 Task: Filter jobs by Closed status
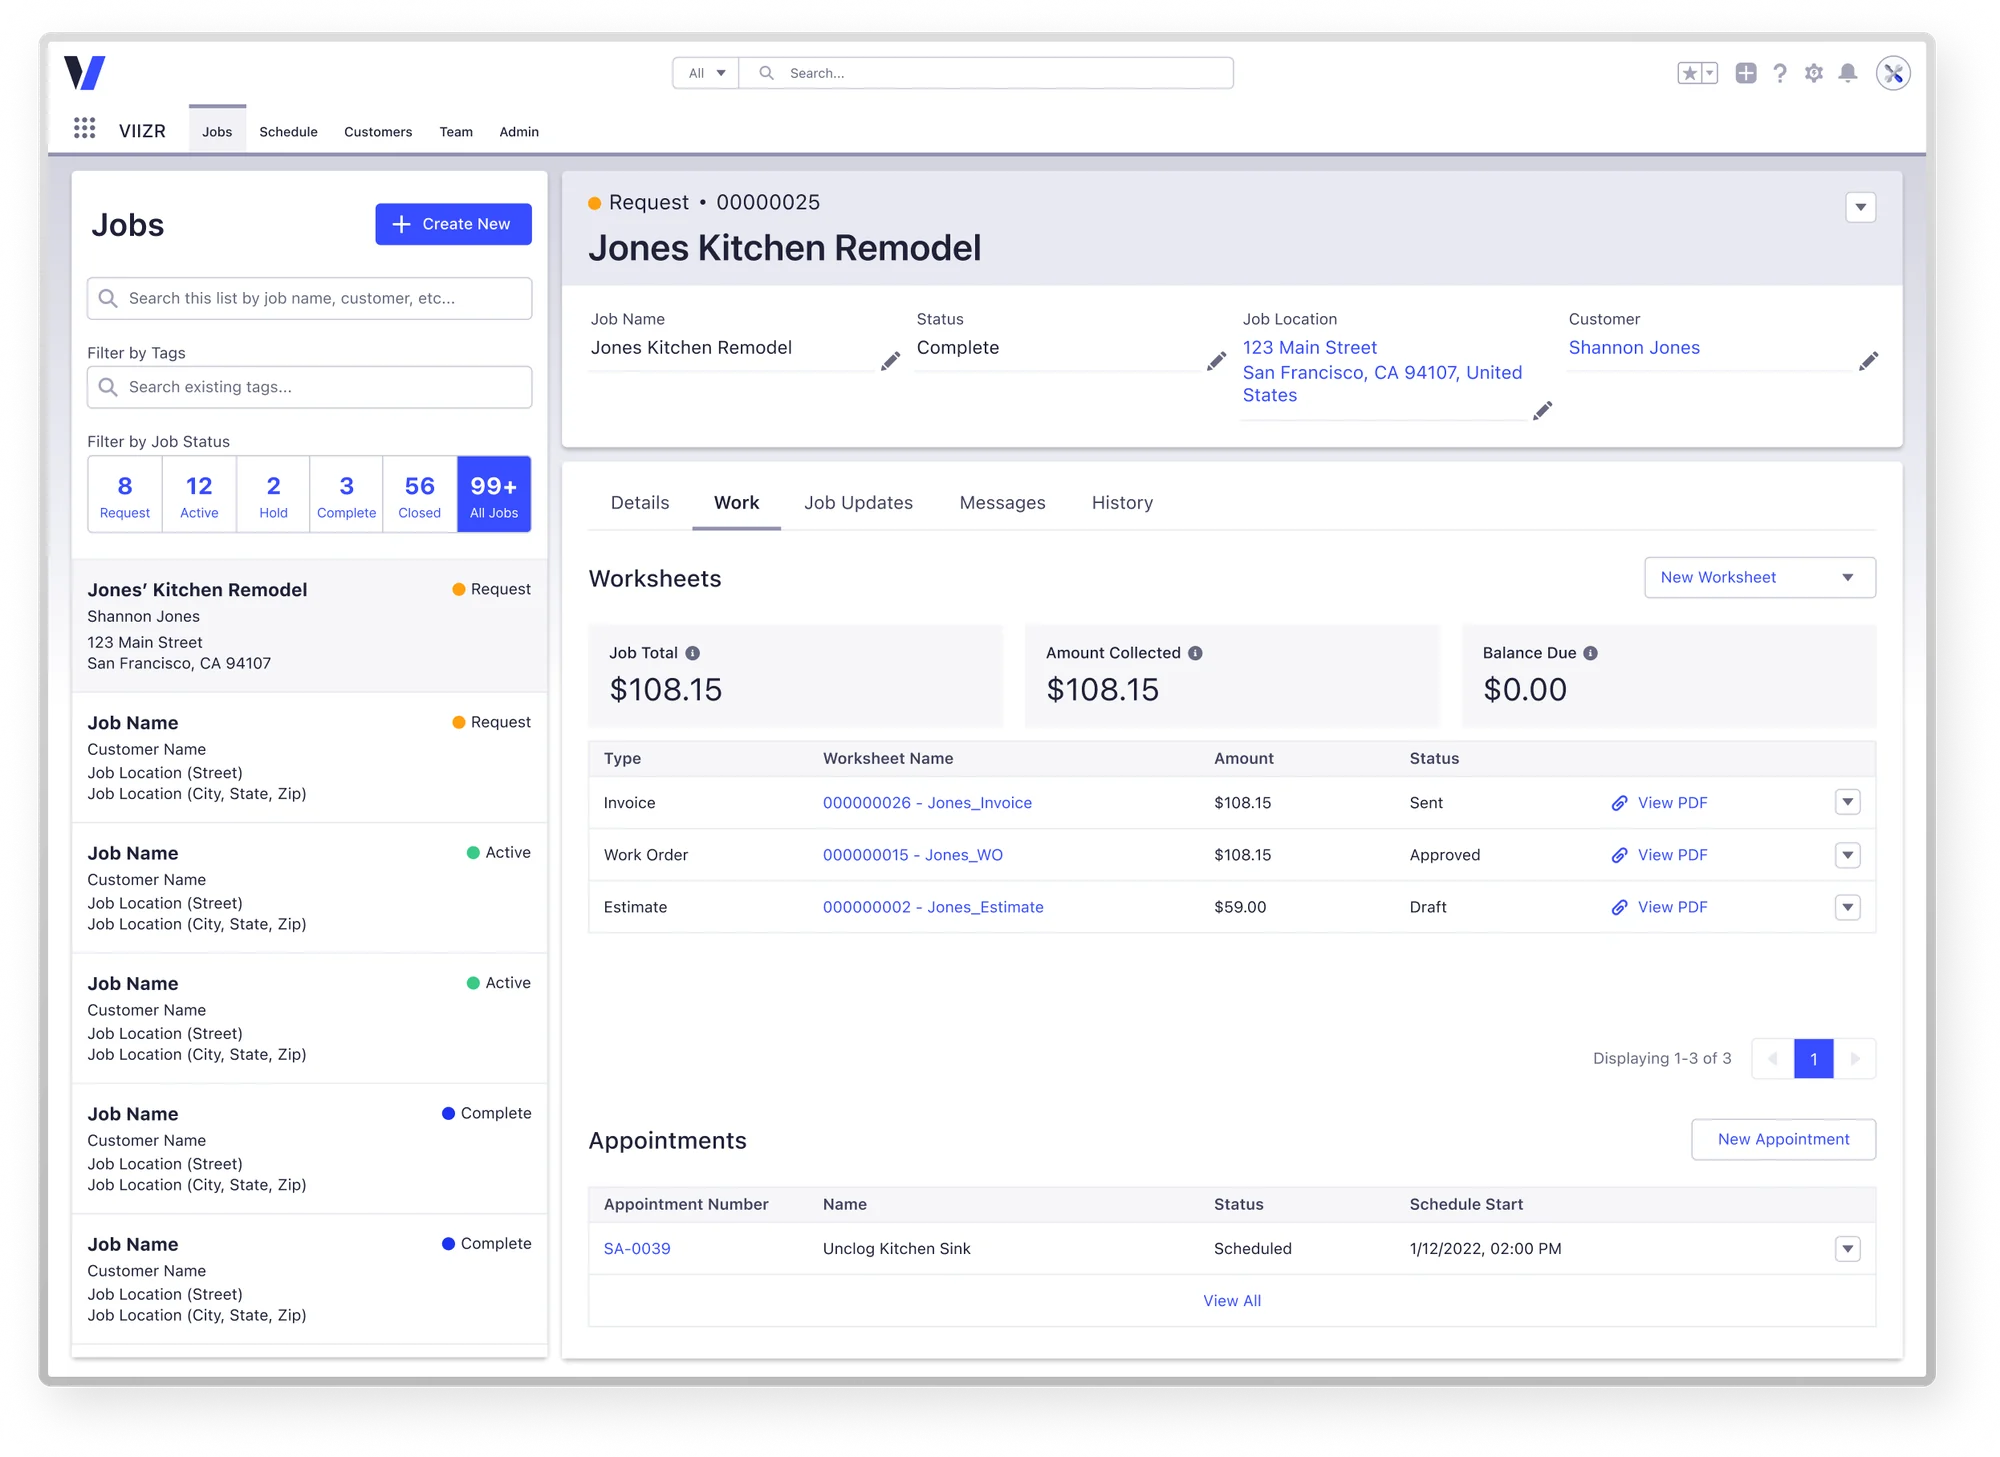[420, 495]
